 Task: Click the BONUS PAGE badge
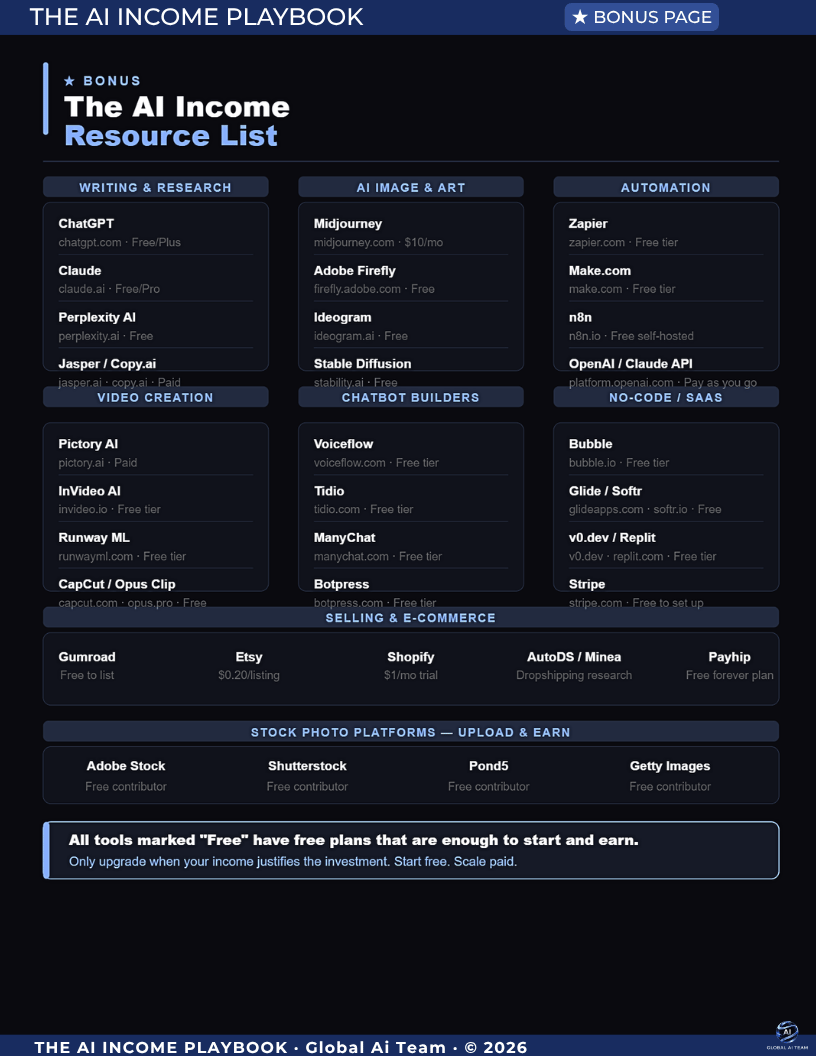[x=641, y=17]
